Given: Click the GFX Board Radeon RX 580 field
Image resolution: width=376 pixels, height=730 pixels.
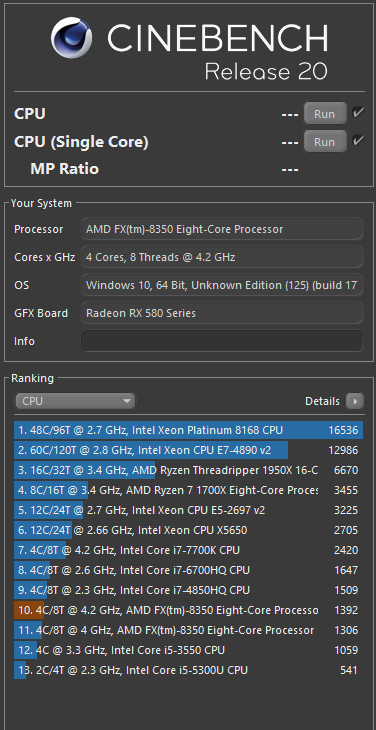Looking at the screenshot, I should 222,313.
